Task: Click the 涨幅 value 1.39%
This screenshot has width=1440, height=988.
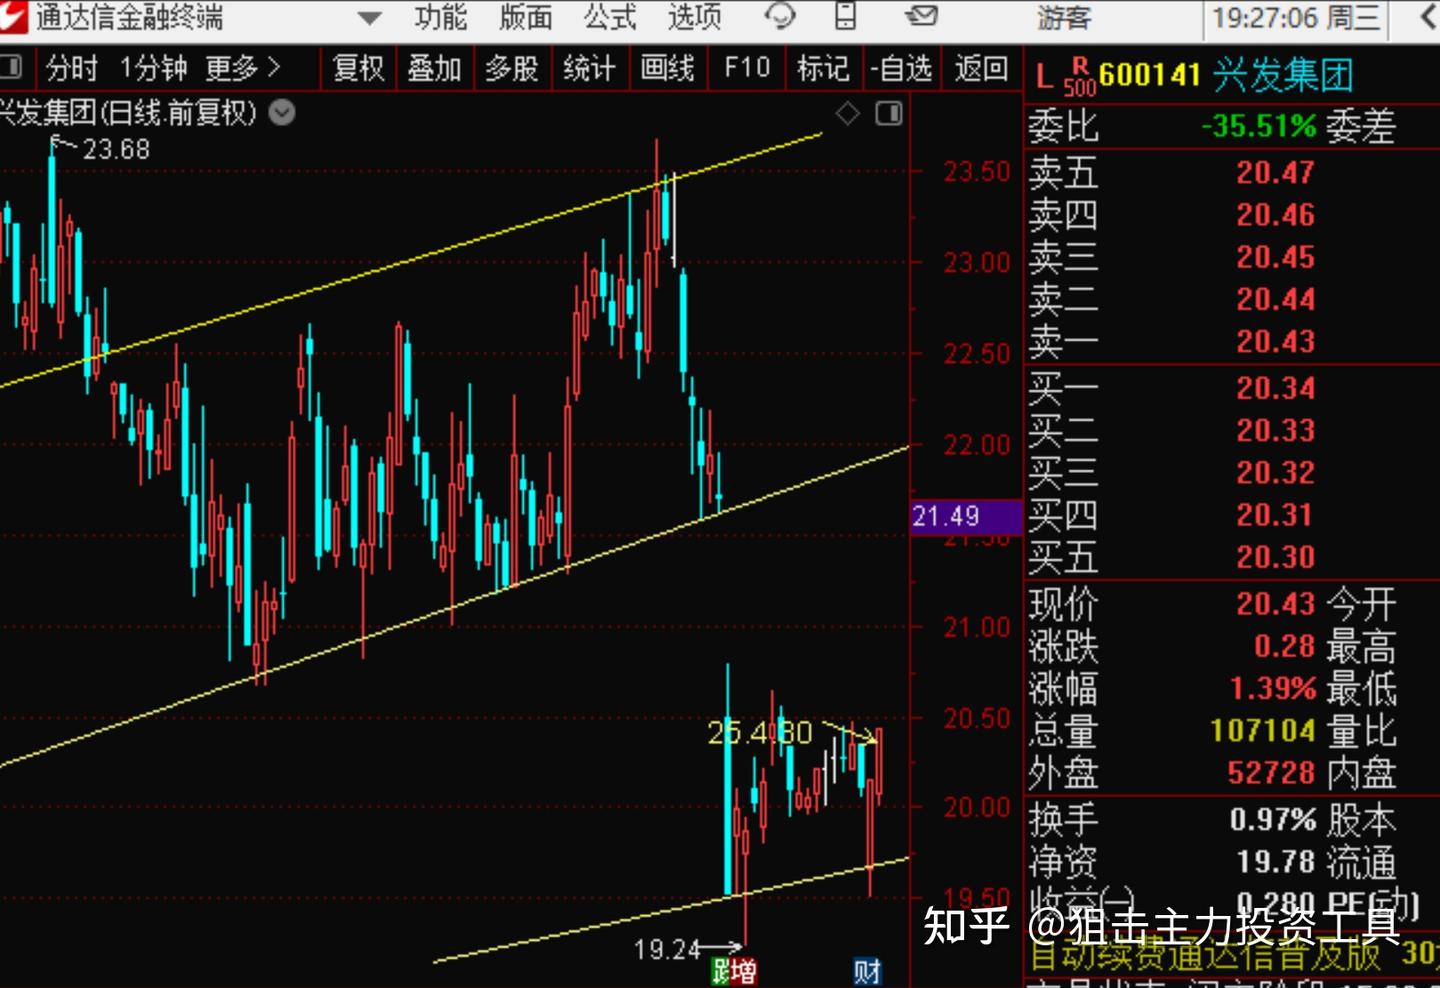Action: (x=1273, y=688)
